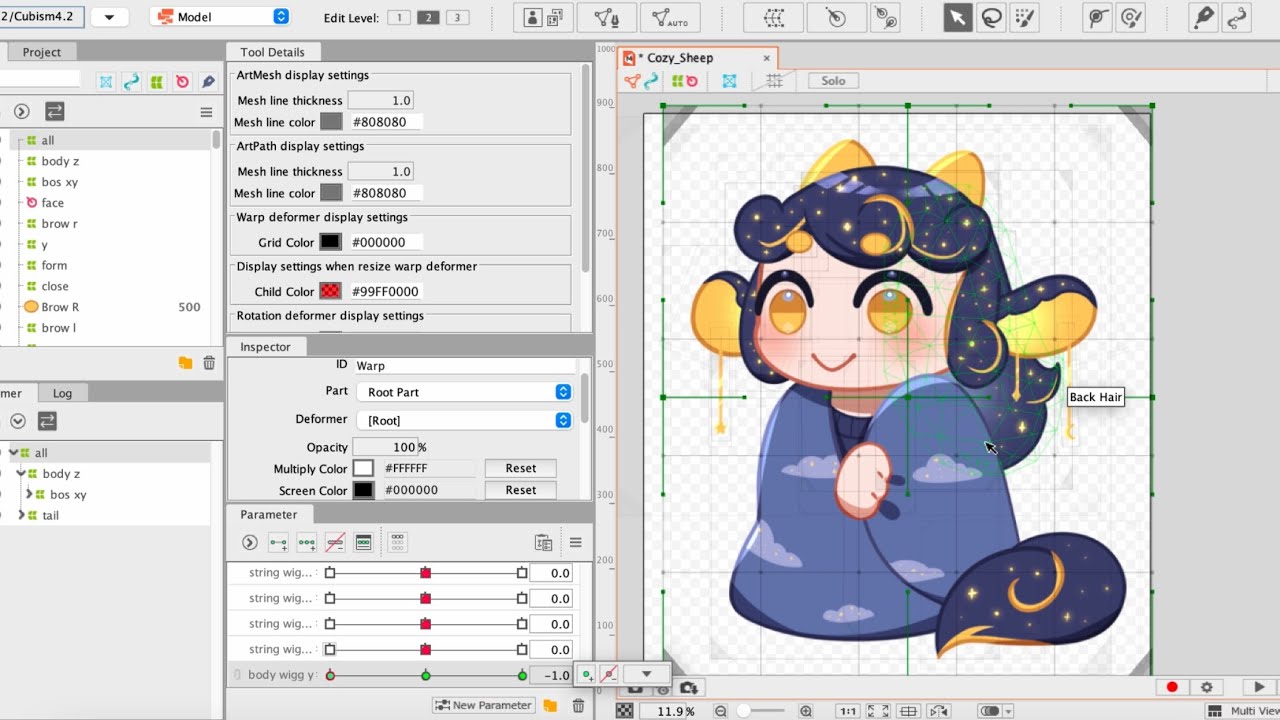Collapse the body z deformer node
Screen dimensions: 1280x720
point(21,473)
